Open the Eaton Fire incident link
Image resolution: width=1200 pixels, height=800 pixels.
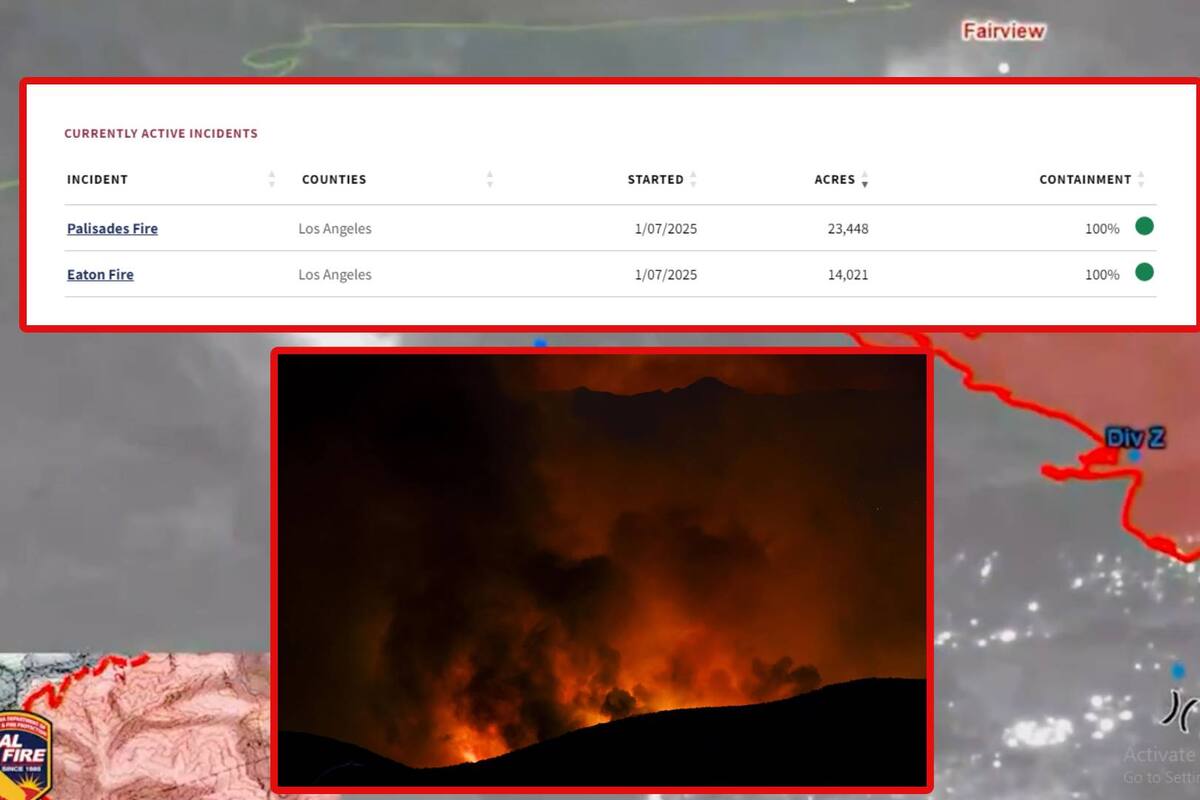(100, 274)
